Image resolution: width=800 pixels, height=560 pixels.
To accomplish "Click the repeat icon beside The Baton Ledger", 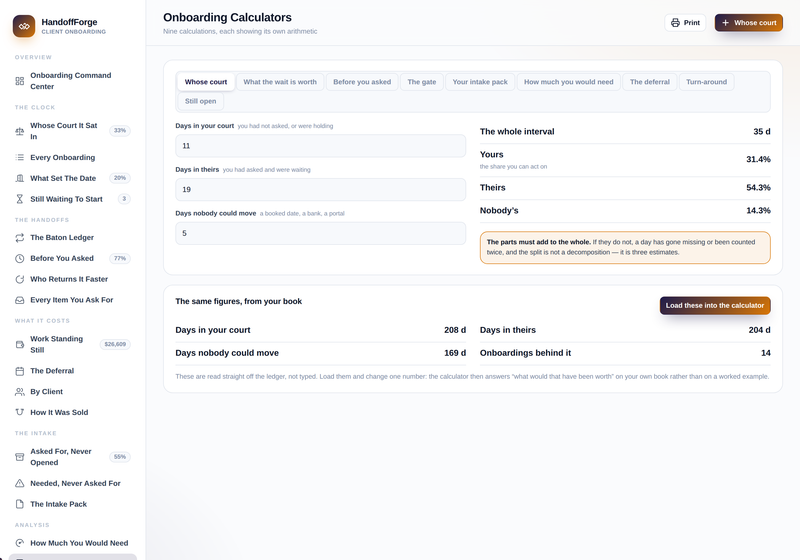I will (x=19, y=238).
